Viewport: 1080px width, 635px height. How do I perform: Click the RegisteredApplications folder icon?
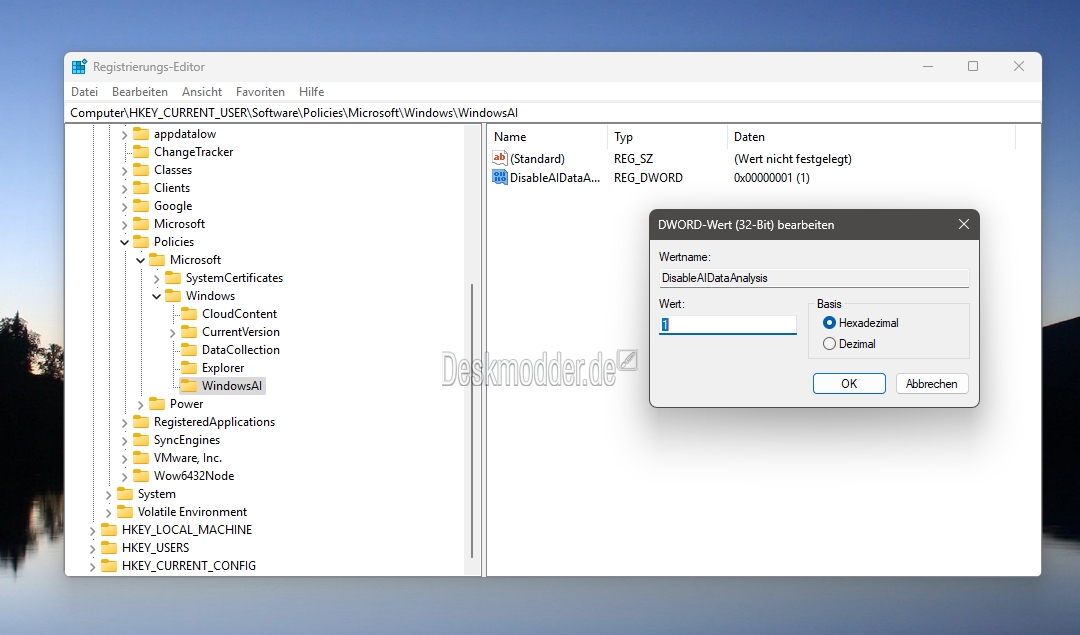tap(141, 421)
